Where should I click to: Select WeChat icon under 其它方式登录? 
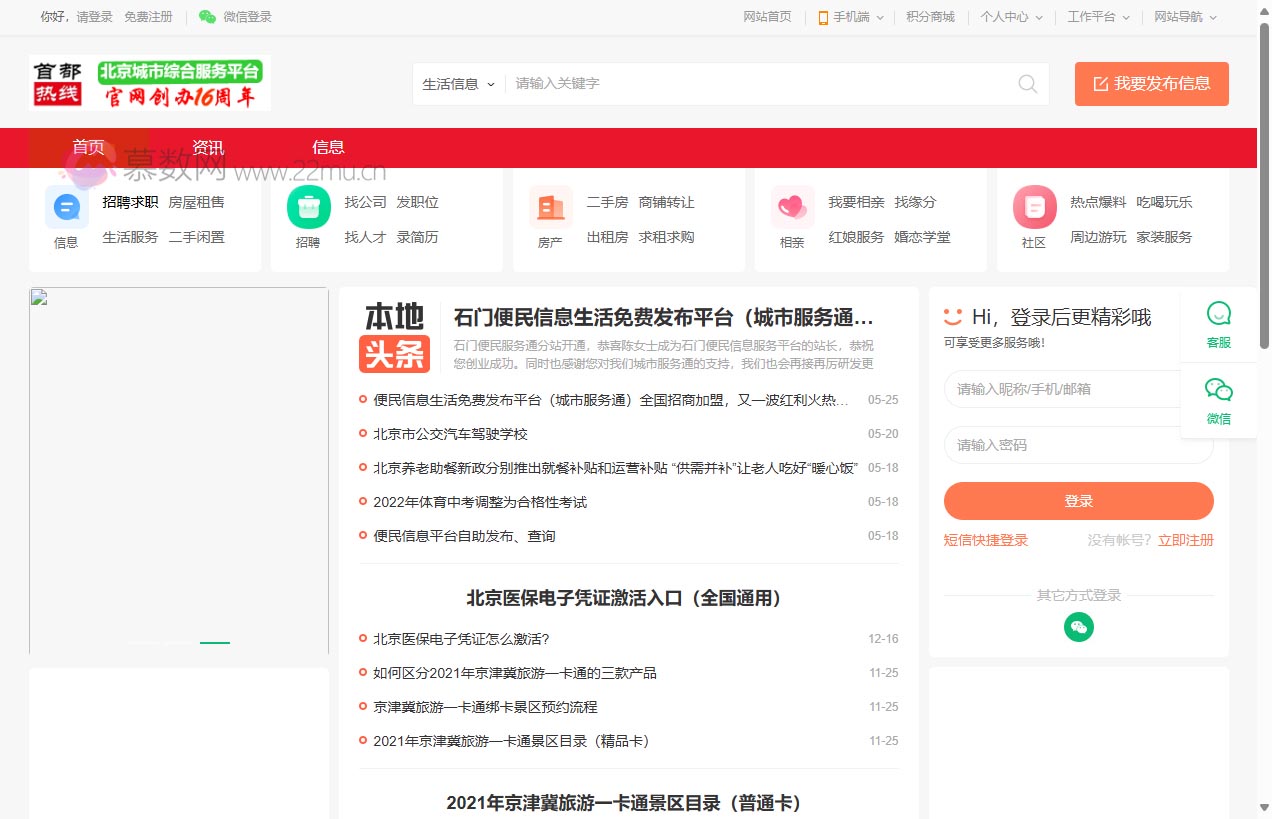point(1078,627)
